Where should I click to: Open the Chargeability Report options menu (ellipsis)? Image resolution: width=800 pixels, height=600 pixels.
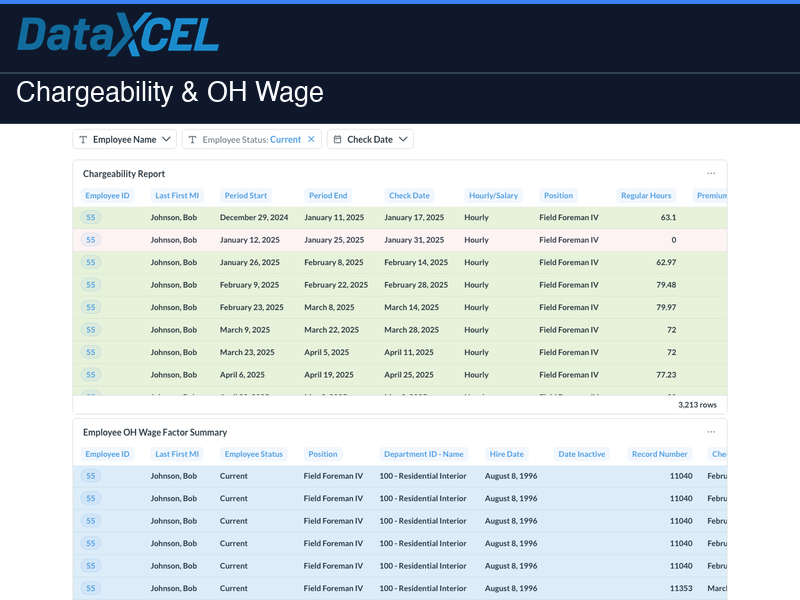(x=711, y=173)
